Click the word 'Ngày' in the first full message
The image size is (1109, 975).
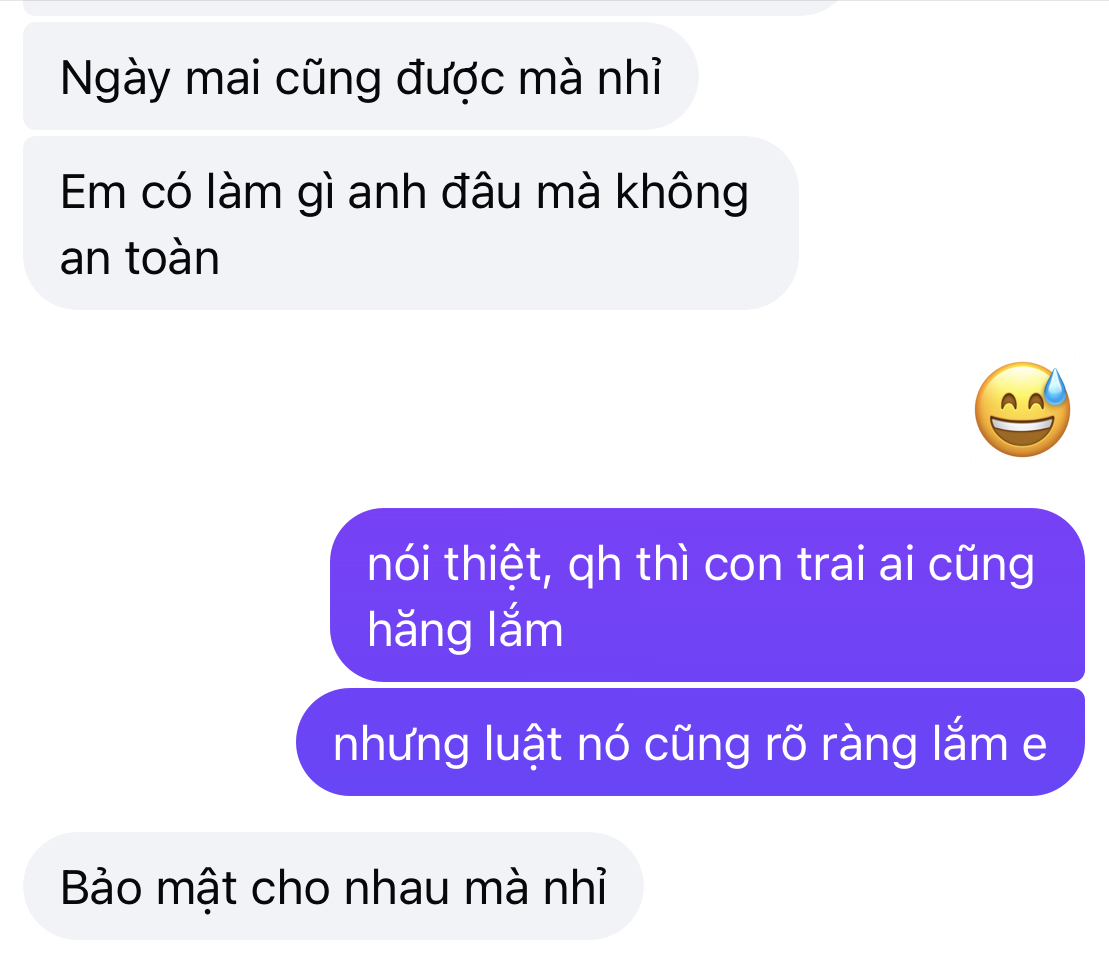click(115, 79)
